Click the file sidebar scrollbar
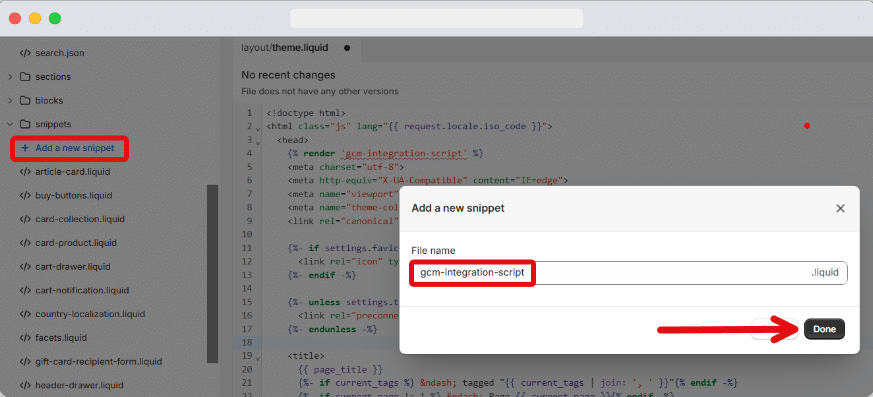 [x=212, y=274]
